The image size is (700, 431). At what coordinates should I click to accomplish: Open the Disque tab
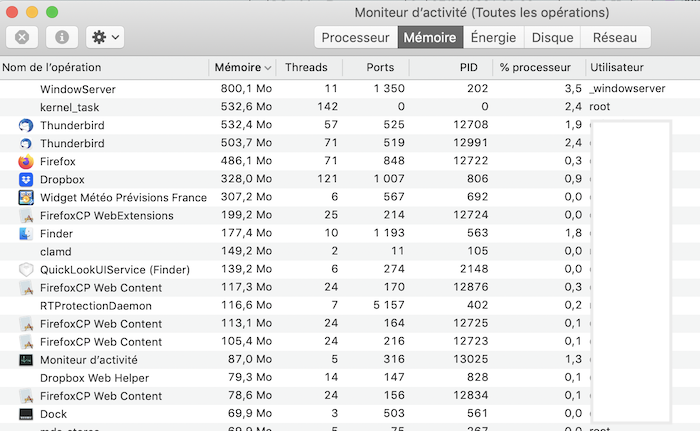tap(552, 37)
